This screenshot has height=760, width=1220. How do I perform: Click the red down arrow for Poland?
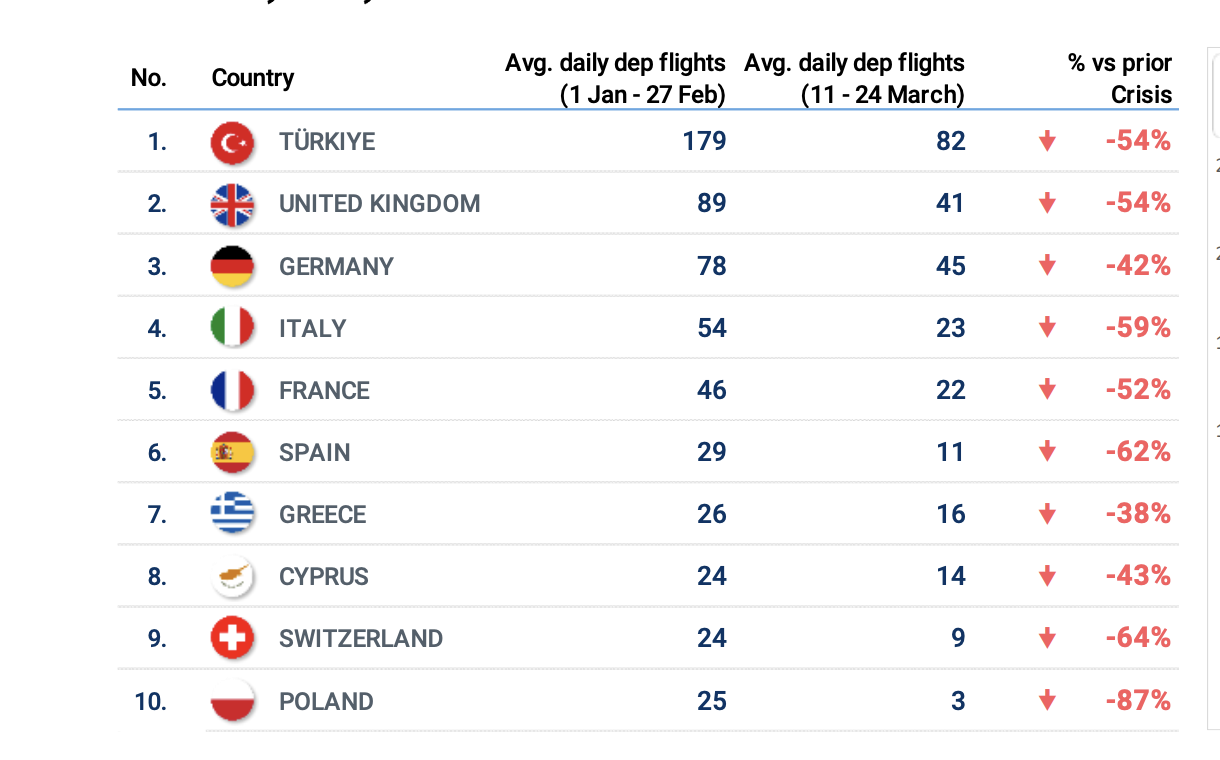(x=1047, y=700)
